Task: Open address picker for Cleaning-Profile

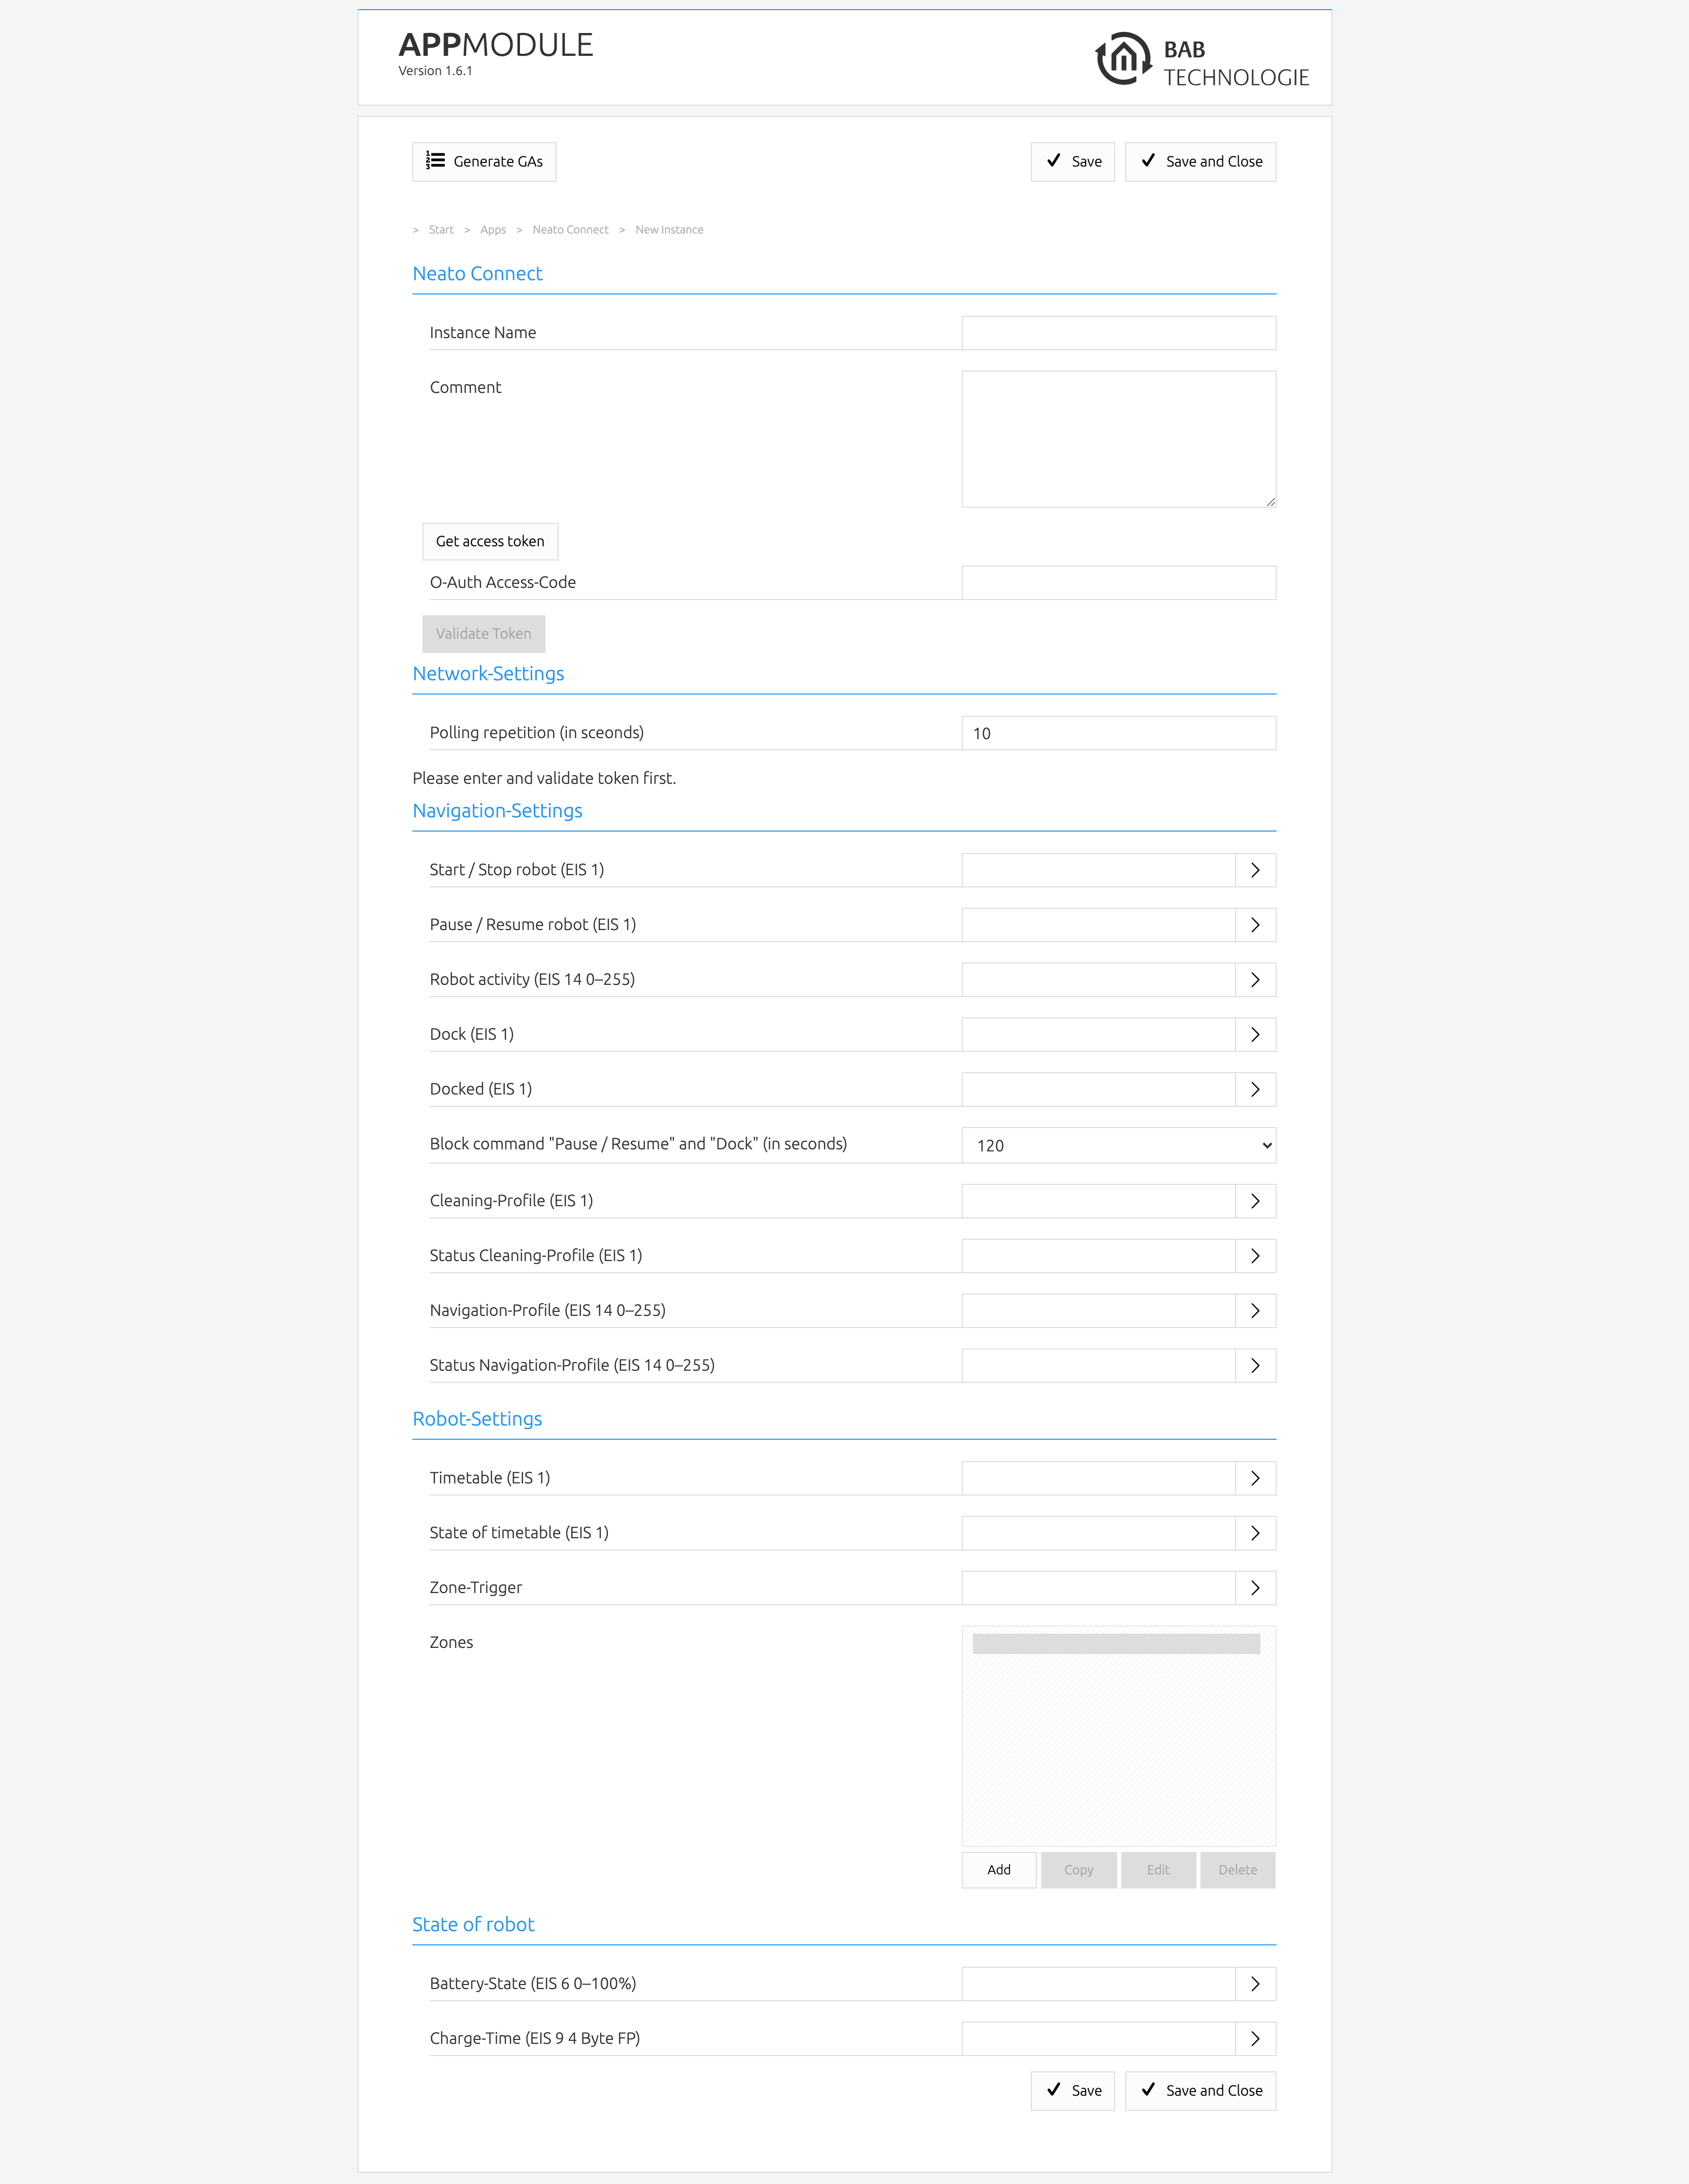Action: click(x=1255, y=1201)
